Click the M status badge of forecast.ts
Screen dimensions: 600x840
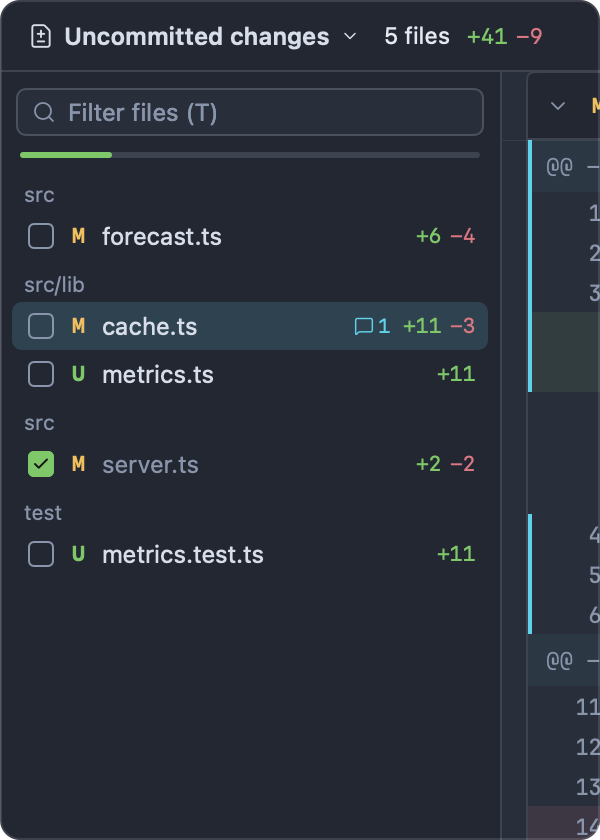78,236
